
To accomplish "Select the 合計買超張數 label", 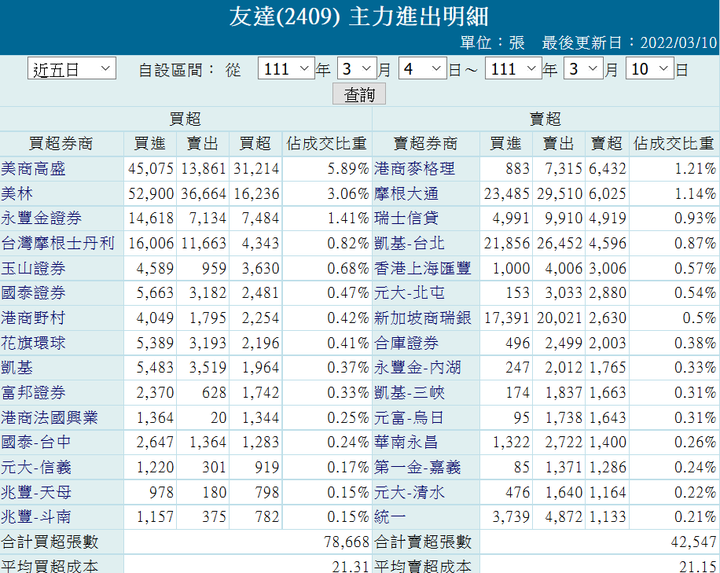I will [50, 542].
